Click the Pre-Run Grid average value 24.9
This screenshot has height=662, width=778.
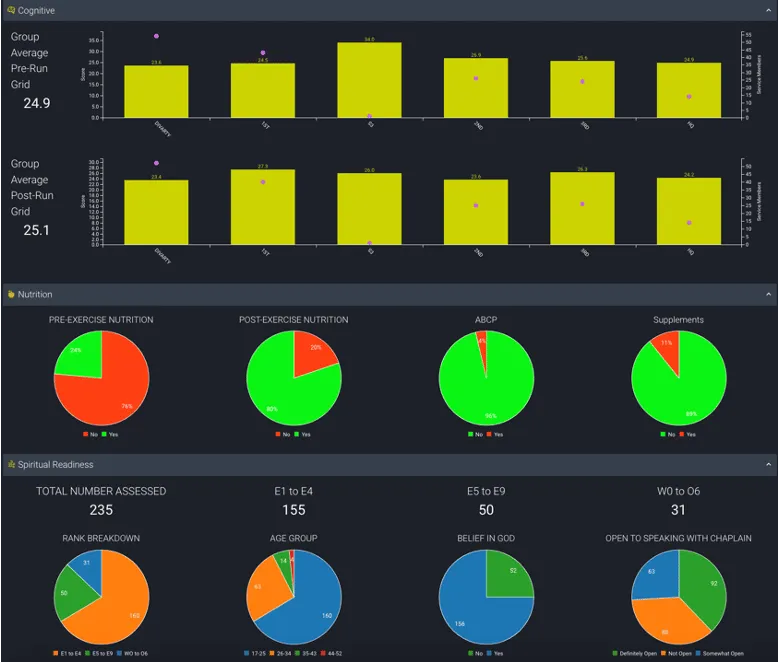[36, 103]
